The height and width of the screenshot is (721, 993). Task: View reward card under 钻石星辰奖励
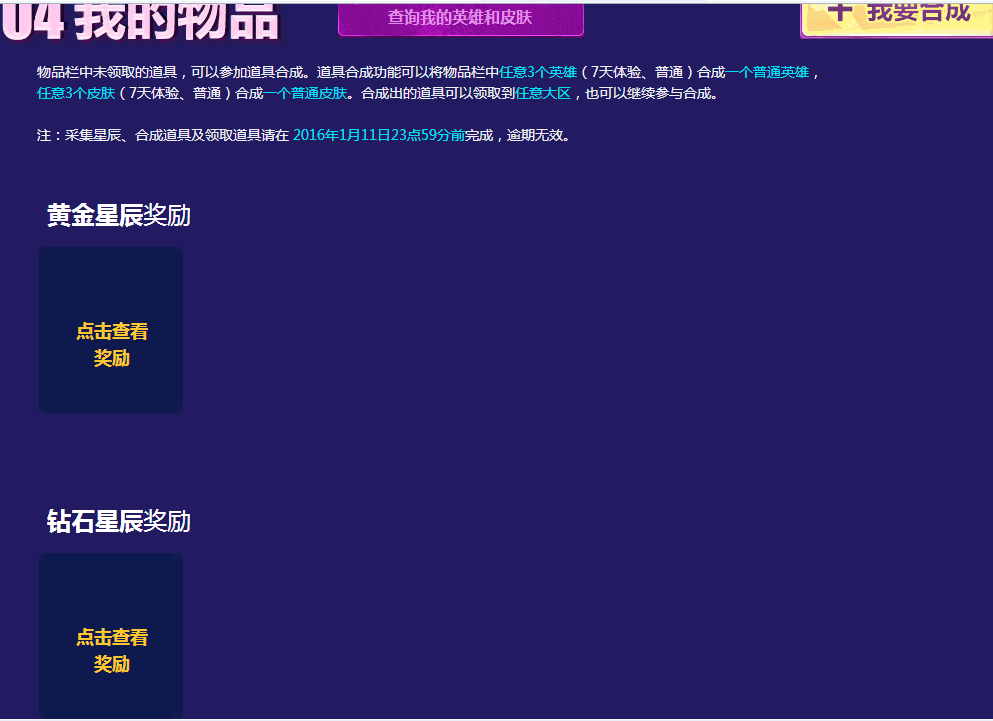click(x=111, y=636)
